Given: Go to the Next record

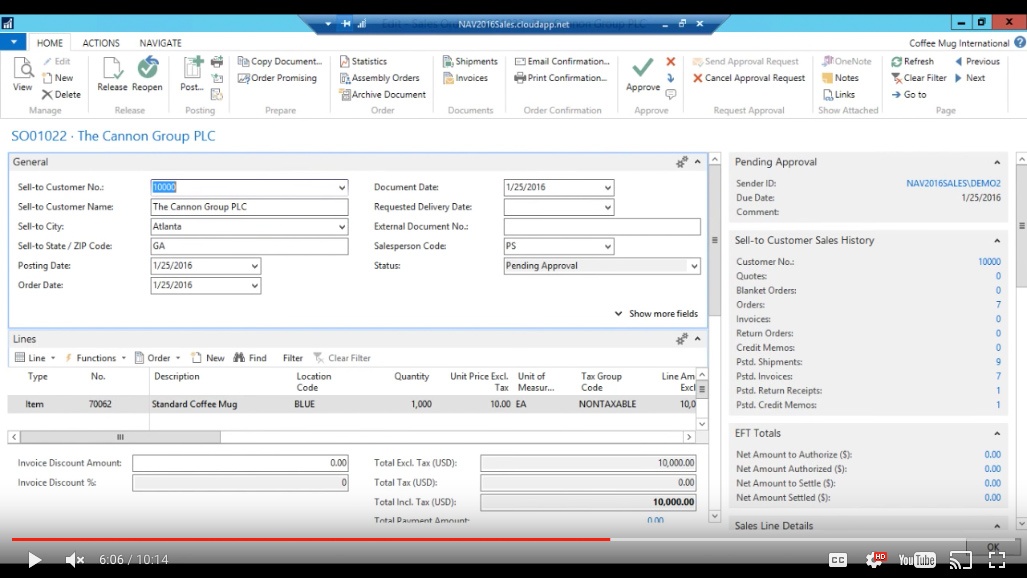Looking at the screenshot, I should [x=970, y=78].
